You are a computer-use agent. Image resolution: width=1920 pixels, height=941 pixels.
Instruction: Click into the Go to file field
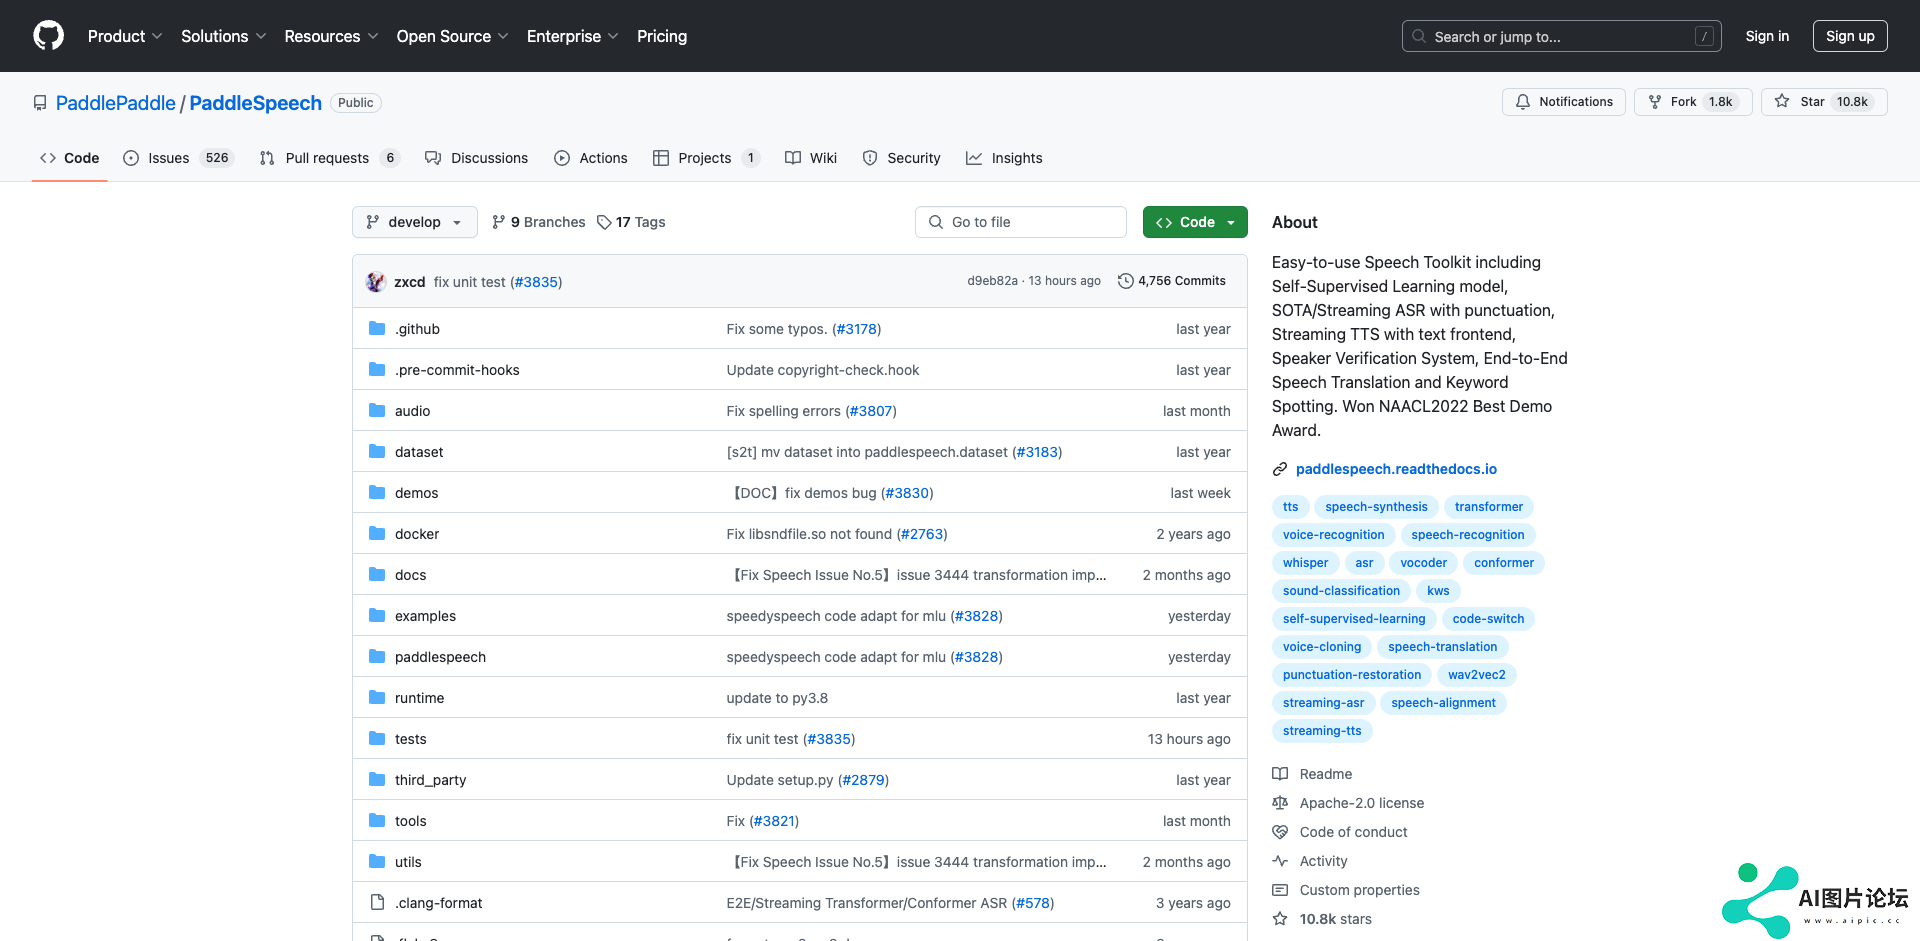pyautogui.click(x=1021, y=222)
